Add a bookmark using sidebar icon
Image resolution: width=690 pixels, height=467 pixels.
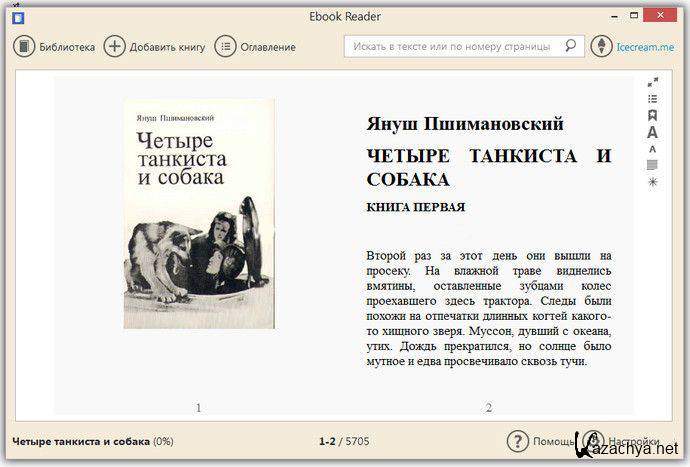coord(653,116)
